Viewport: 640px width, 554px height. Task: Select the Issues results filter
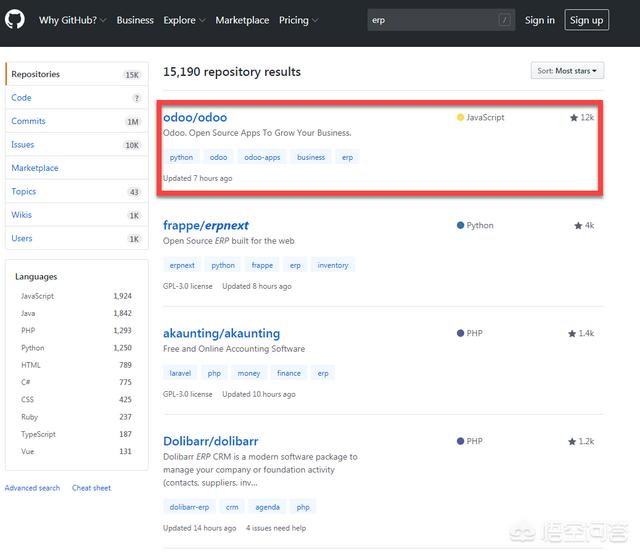(x=76, y=145)
